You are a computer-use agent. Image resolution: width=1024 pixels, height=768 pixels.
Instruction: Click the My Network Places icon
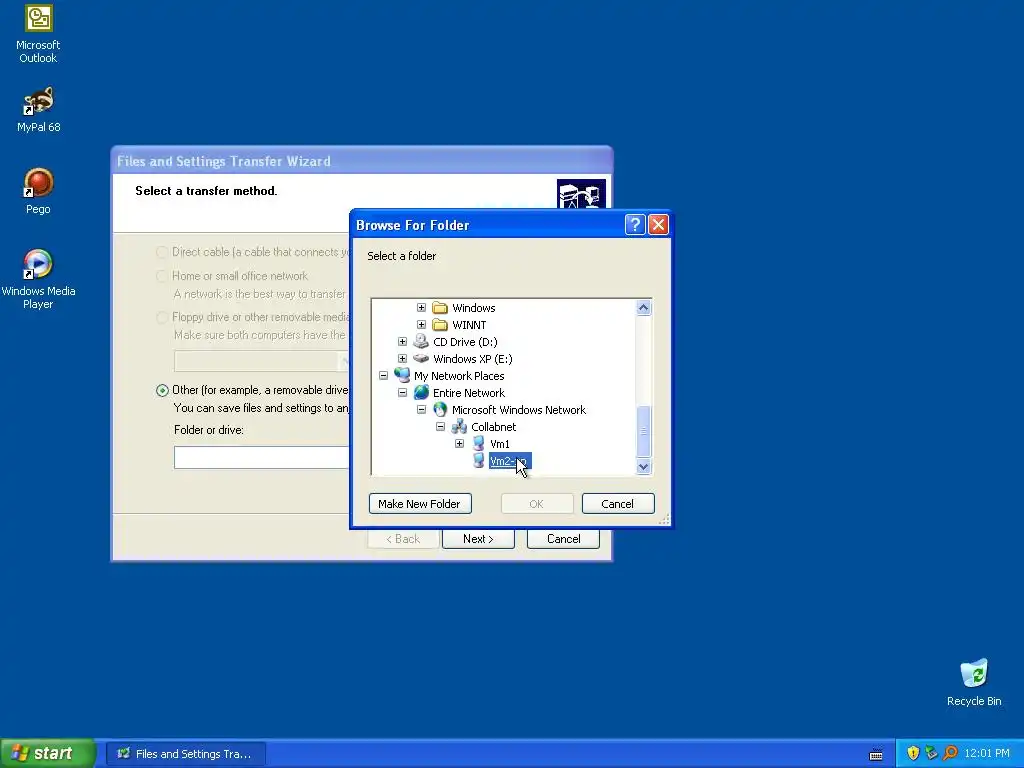pyautogui.click(x=402, y=376)
